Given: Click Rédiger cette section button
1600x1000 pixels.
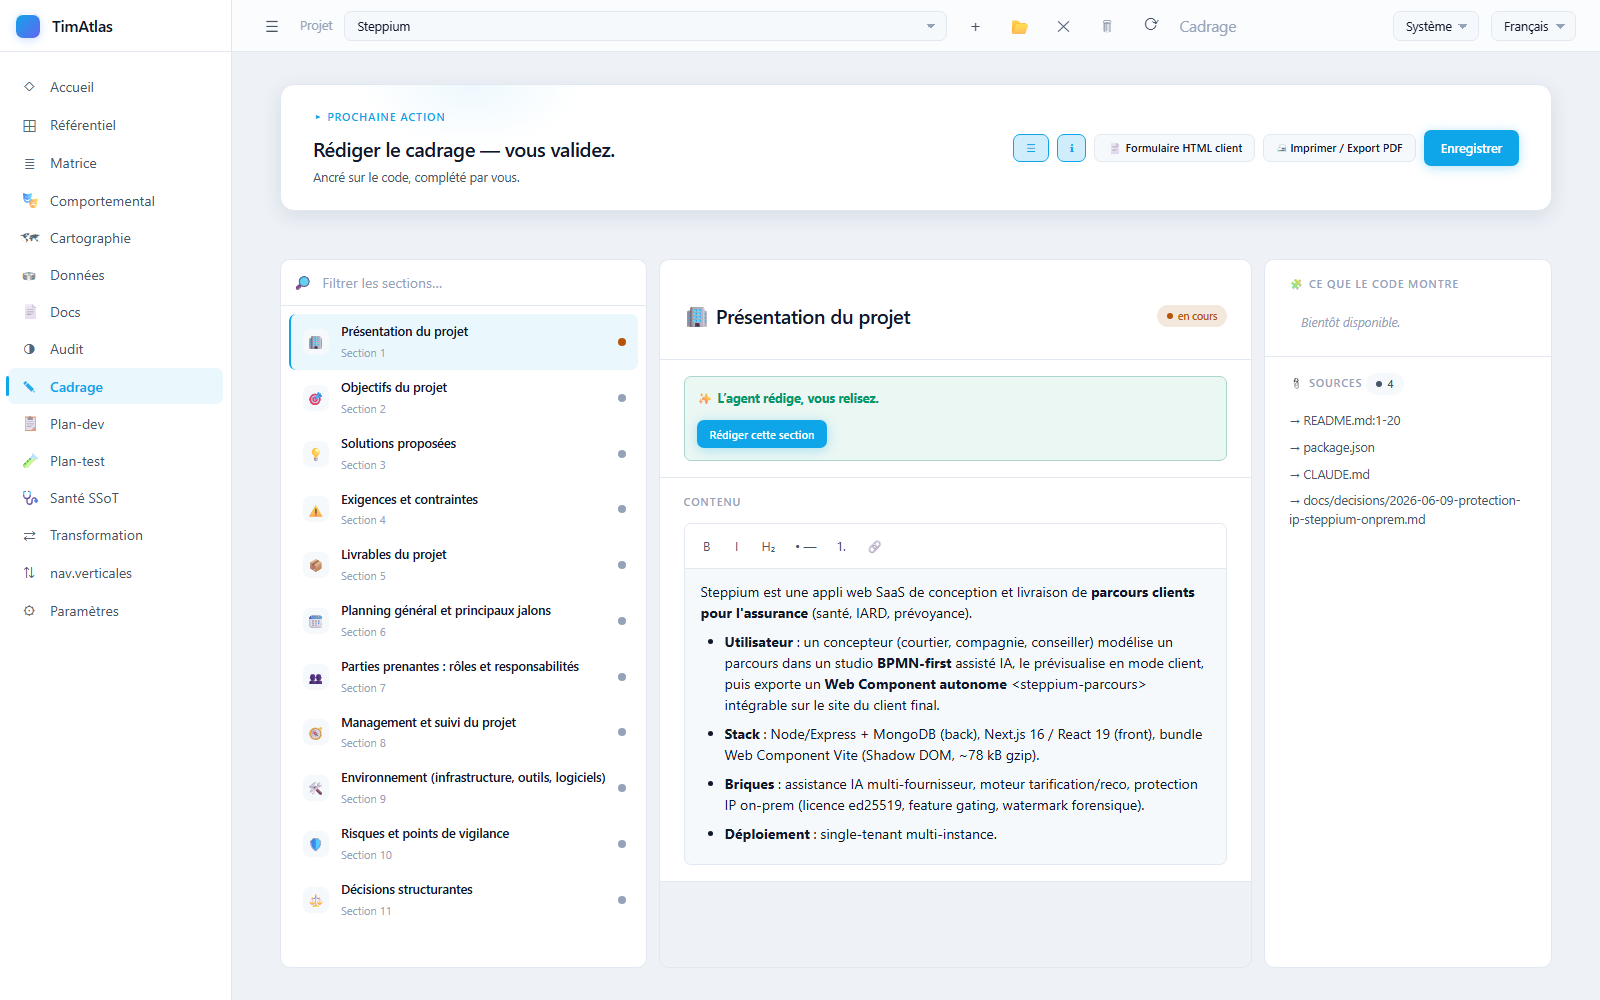Looking at the screenshot, I should point(762,435).
